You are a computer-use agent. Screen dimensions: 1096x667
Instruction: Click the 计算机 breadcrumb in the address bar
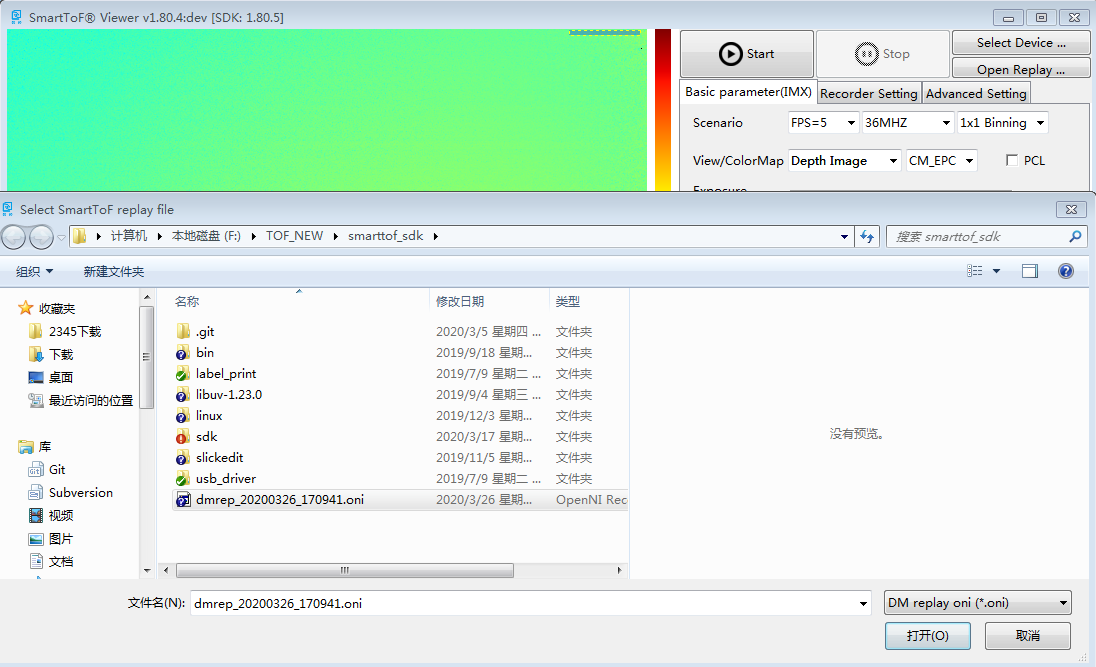click(x=129, y=236)
